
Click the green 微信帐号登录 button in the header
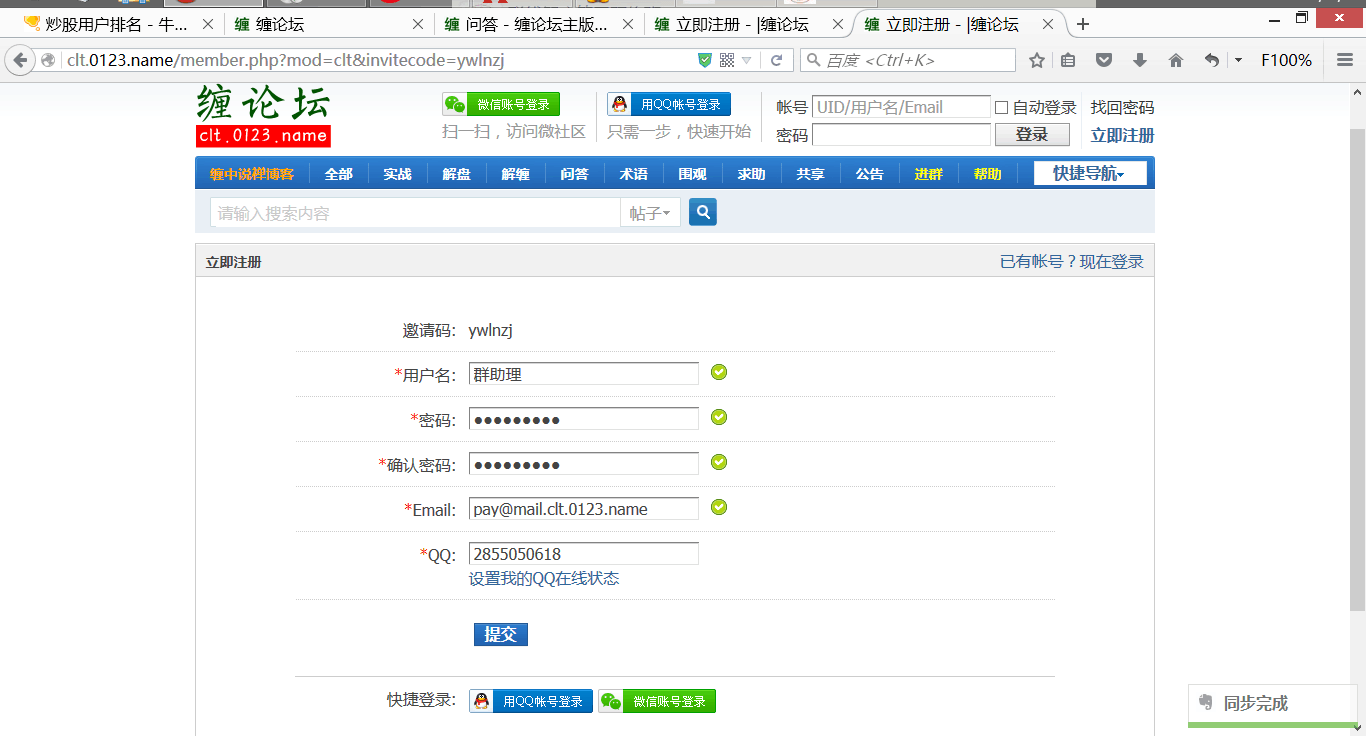click(x=501, y=105)
